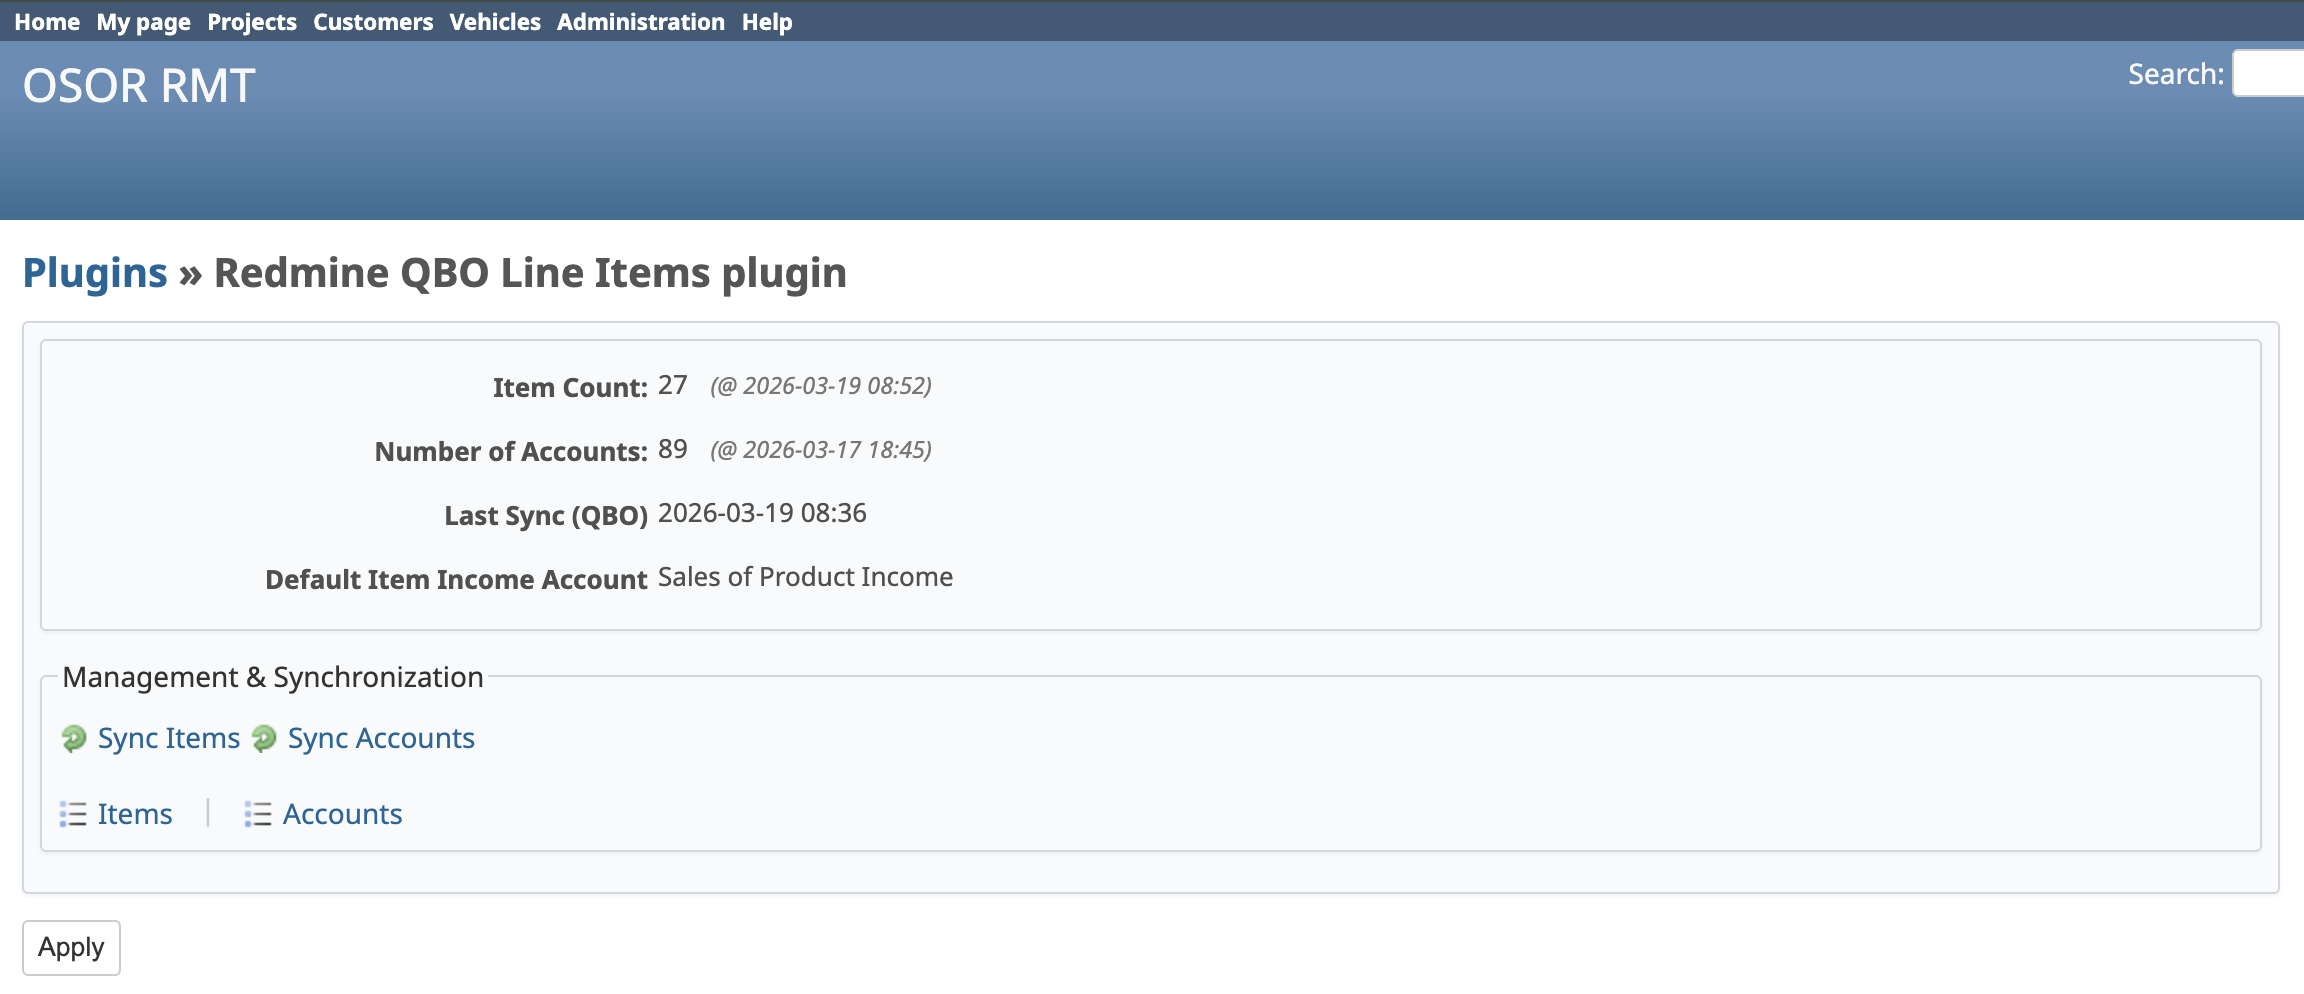Open the Home menu item

pos(47,22)
